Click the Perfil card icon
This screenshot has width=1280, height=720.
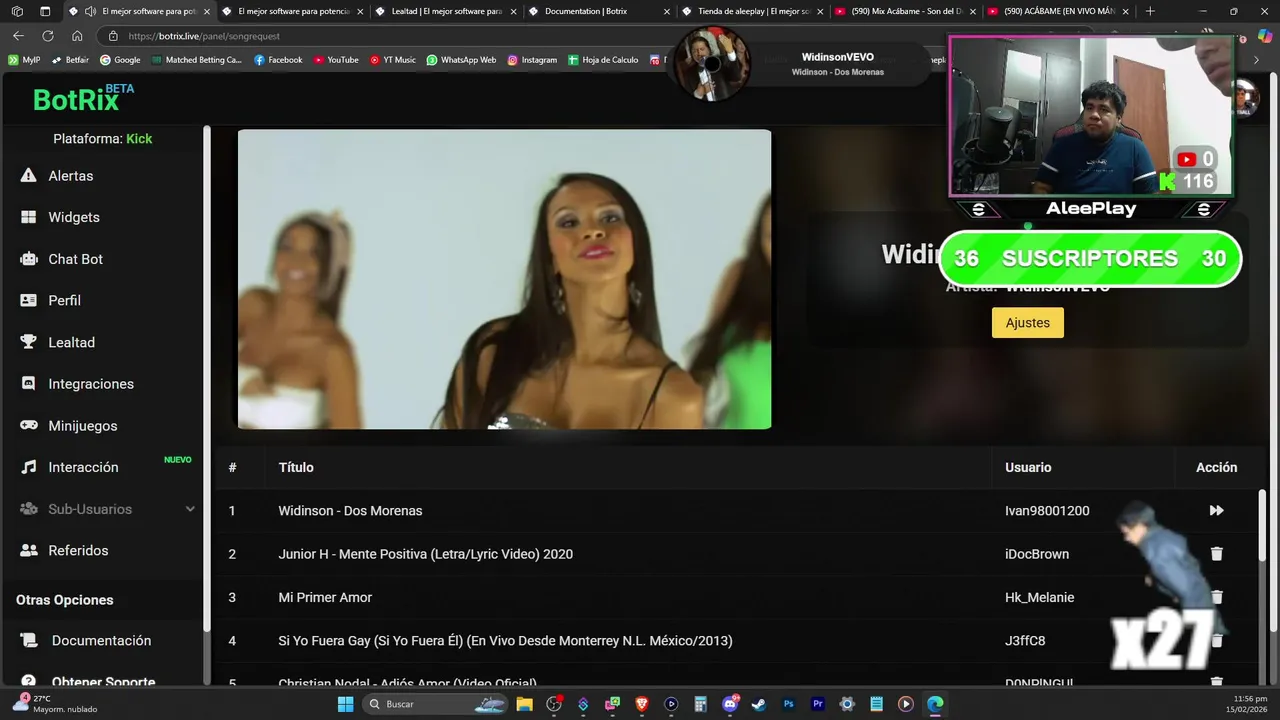[29, 300]
